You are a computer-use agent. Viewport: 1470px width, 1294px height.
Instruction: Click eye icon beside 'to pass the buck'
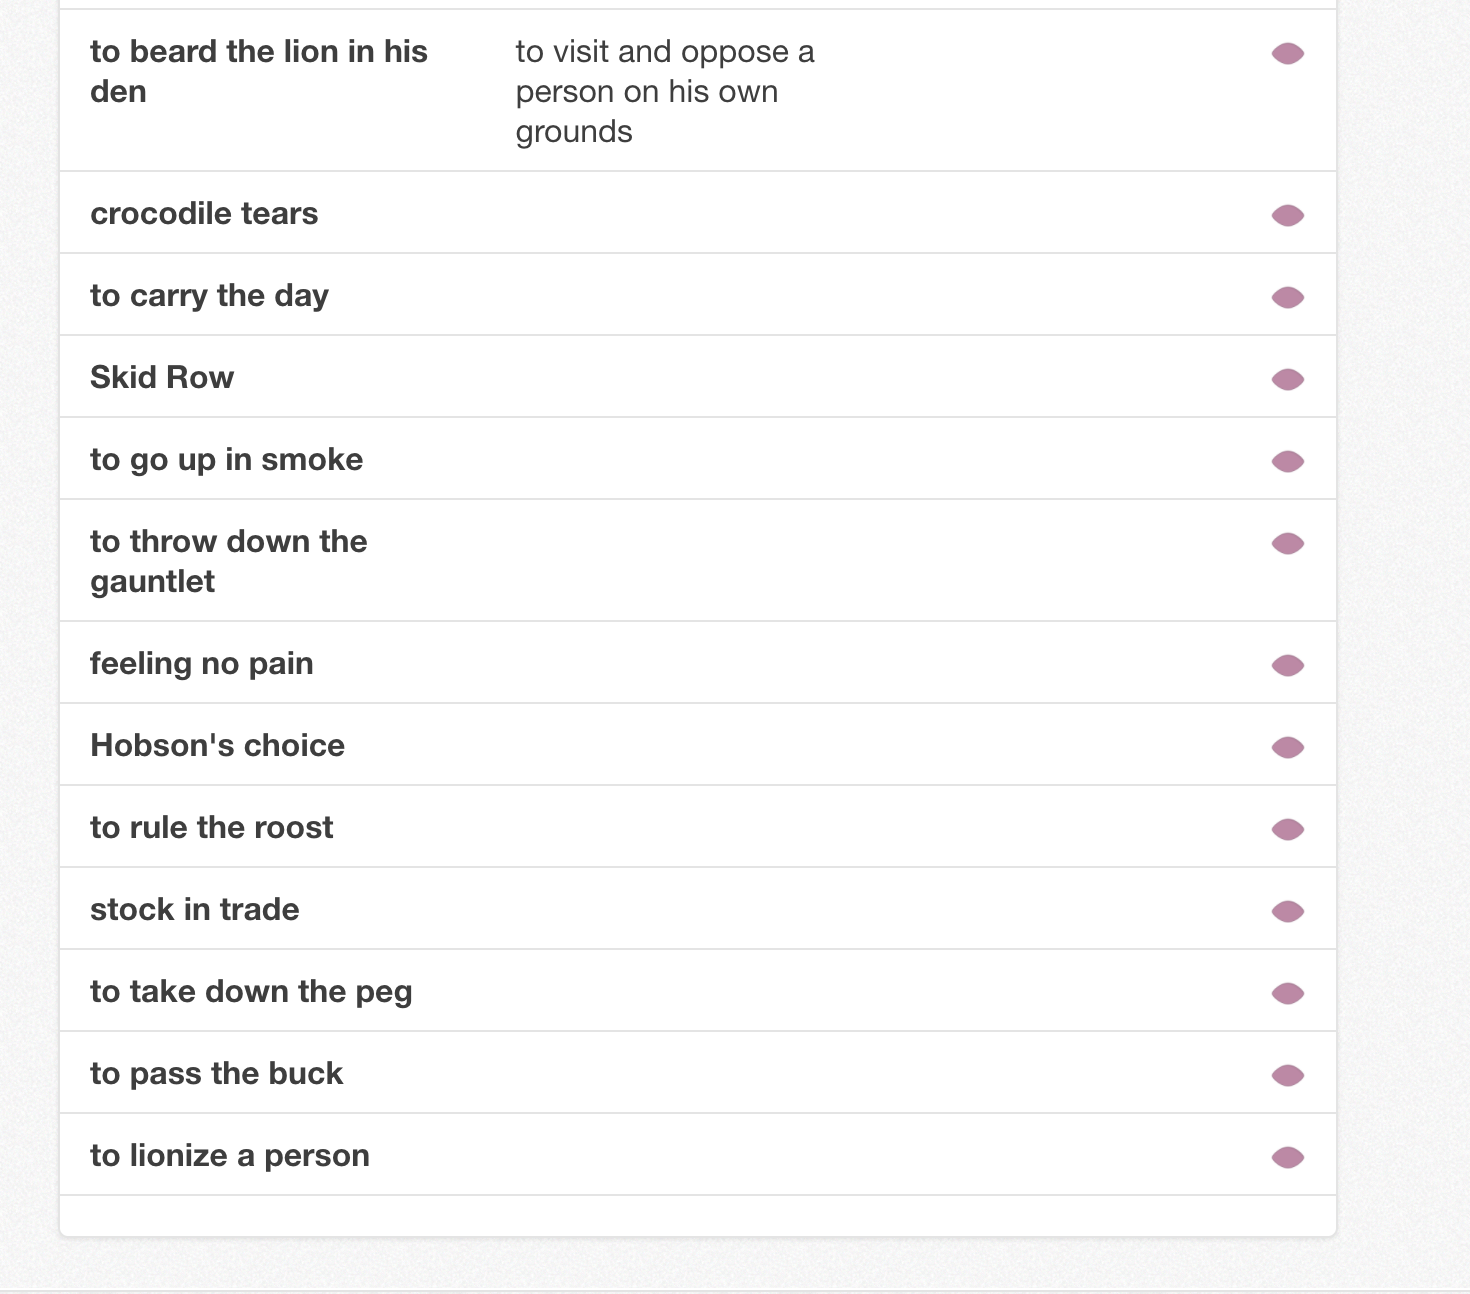click(1287, 1075)
